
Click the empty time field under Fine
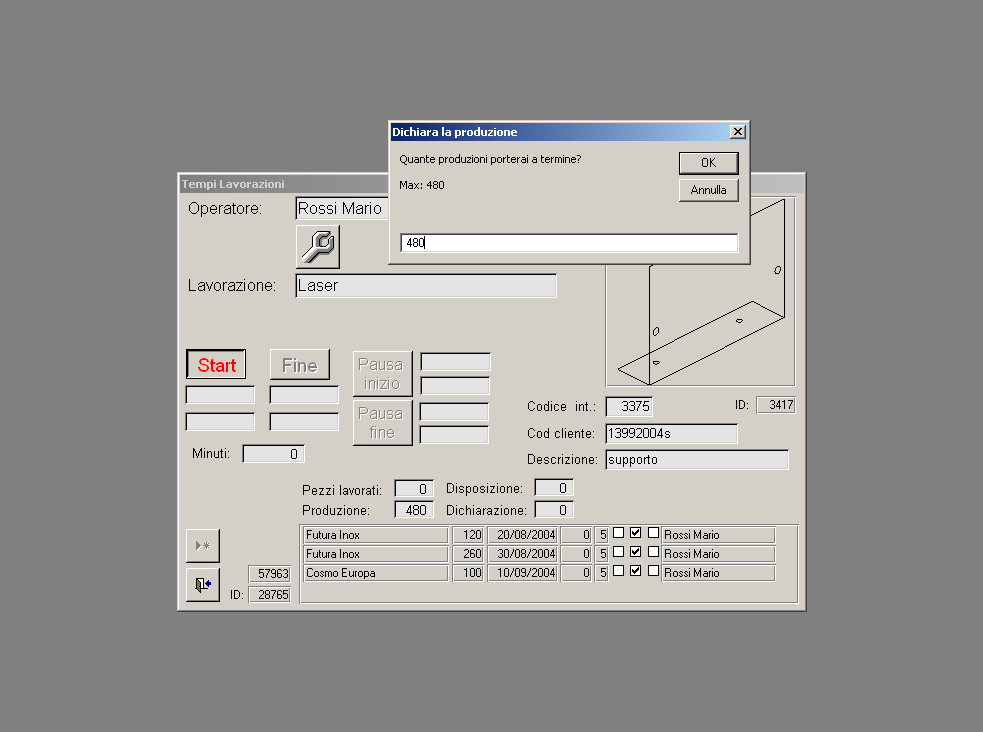304,395
